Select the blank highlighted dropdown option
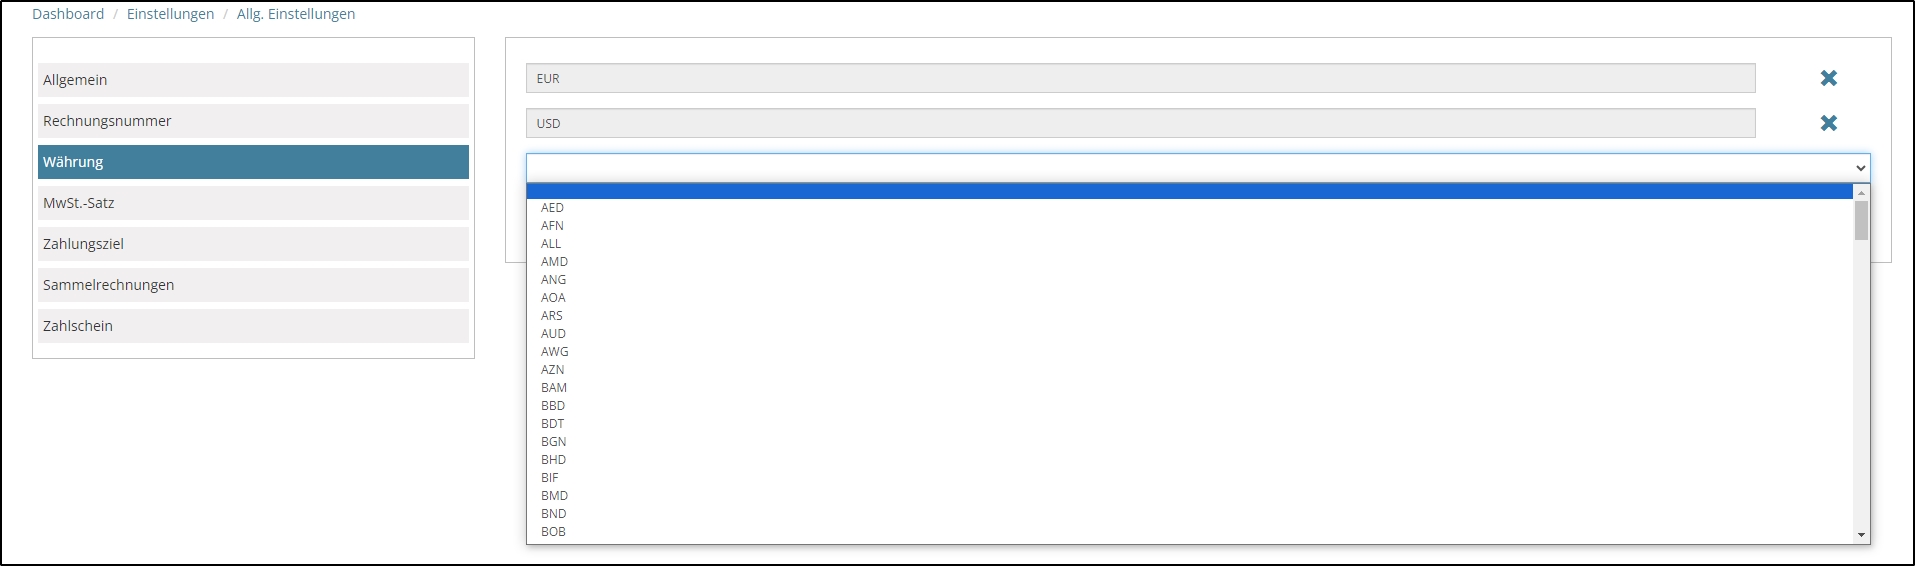Image resolution: width=1915 pixels, height=566 pixels. click(1189, 191)
